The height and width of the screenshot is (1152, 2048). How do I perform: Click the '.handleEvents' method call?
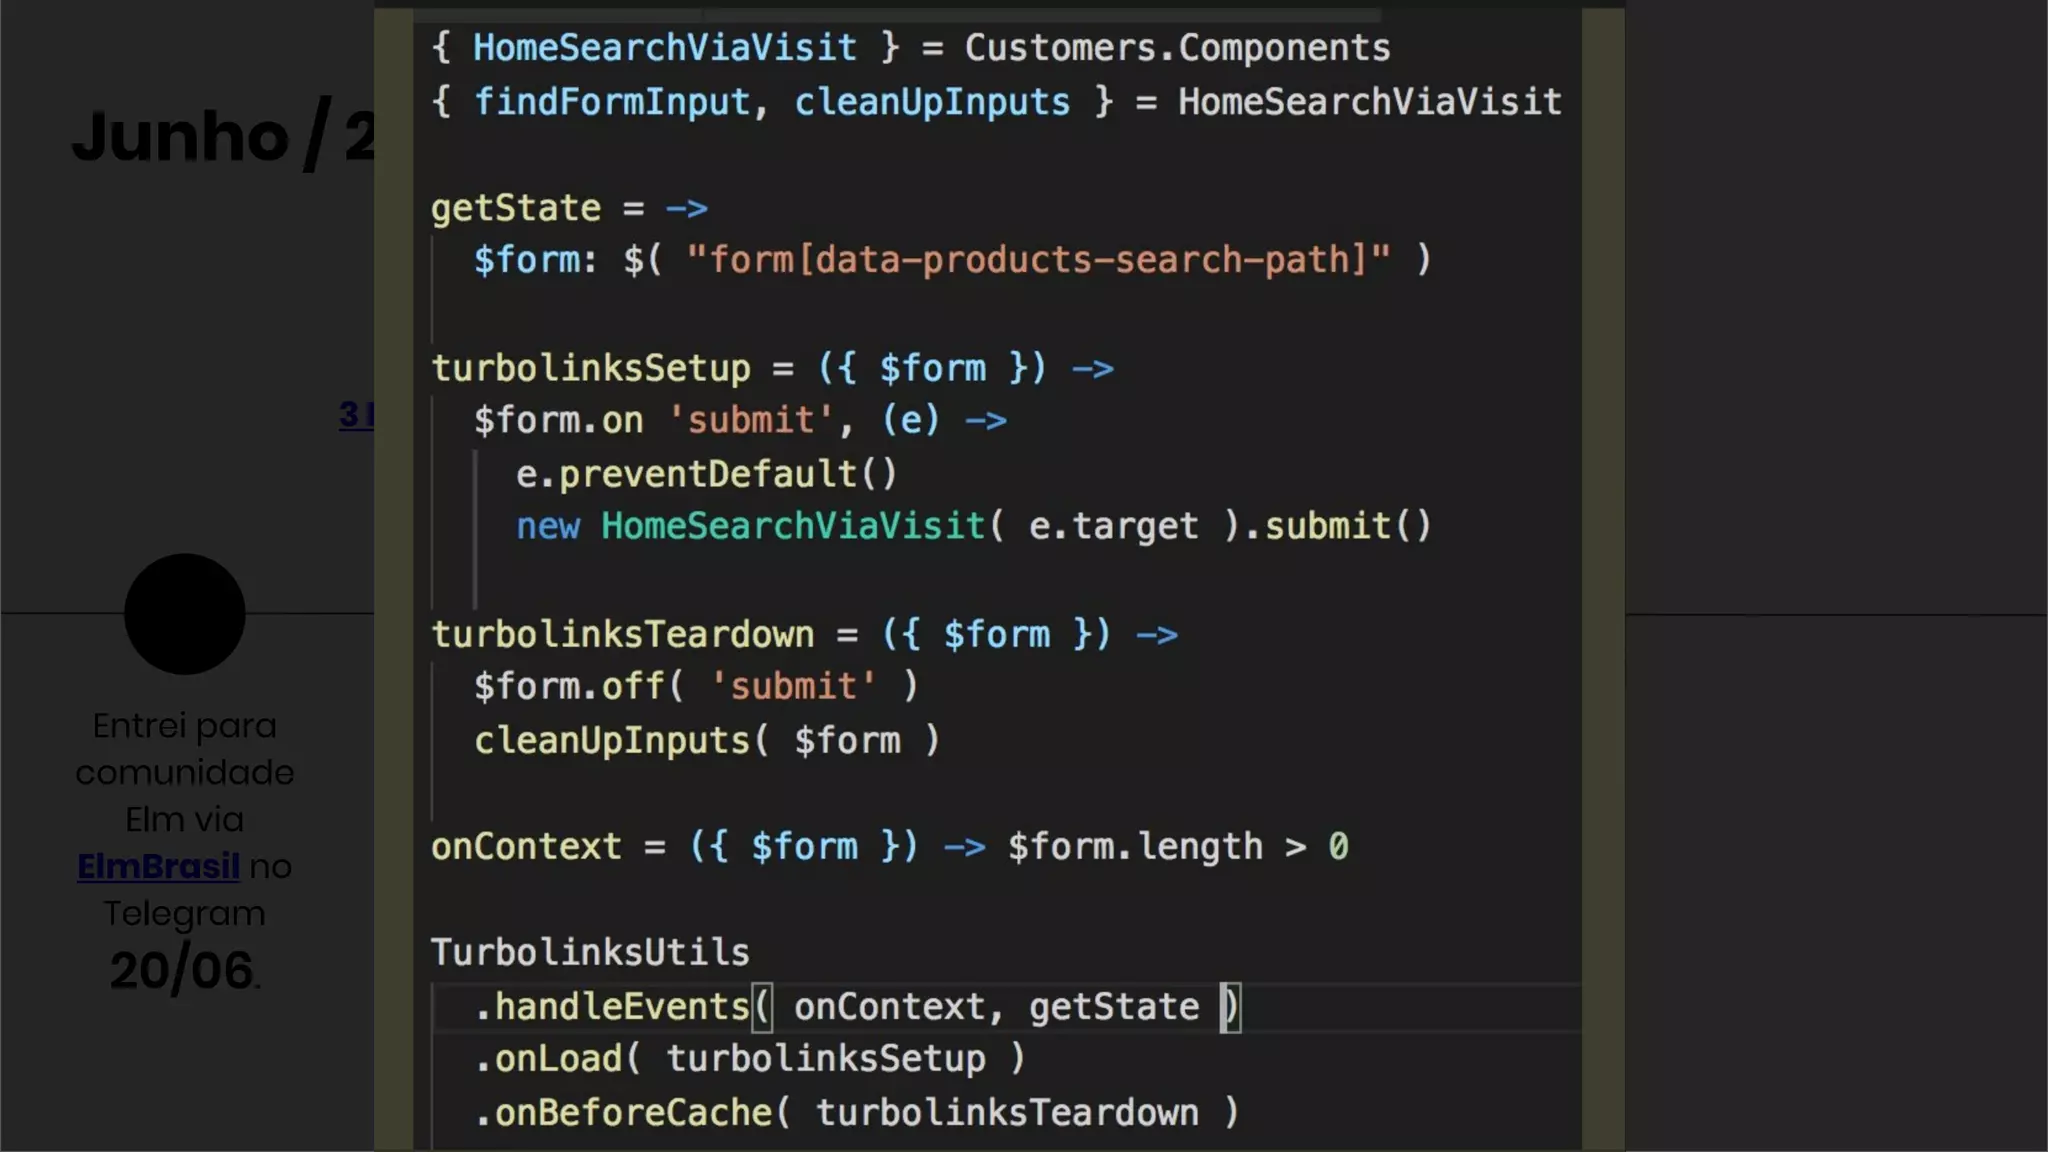pyautogui.click(x=612, y=1006)
